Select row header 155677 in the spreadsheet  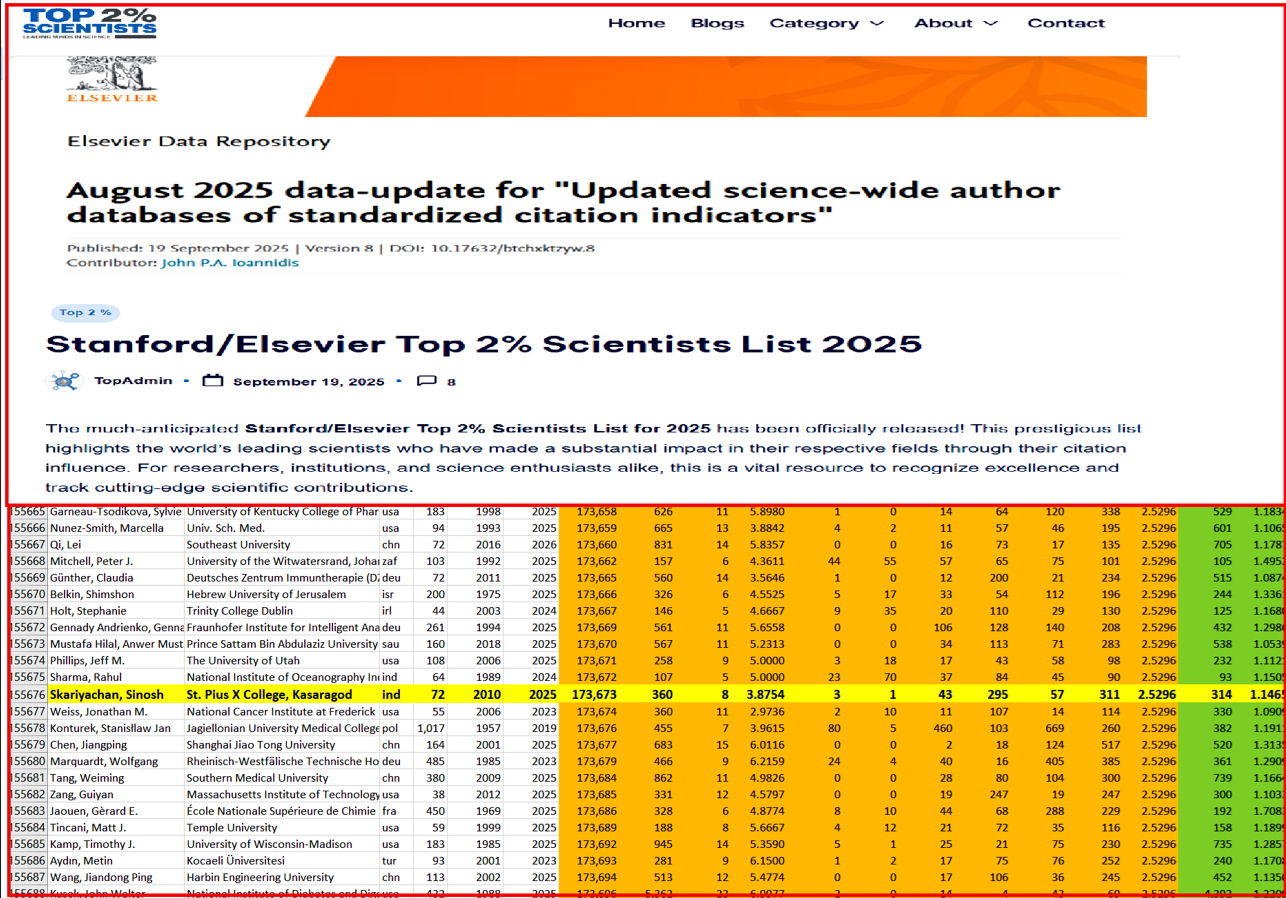point(28,682)
